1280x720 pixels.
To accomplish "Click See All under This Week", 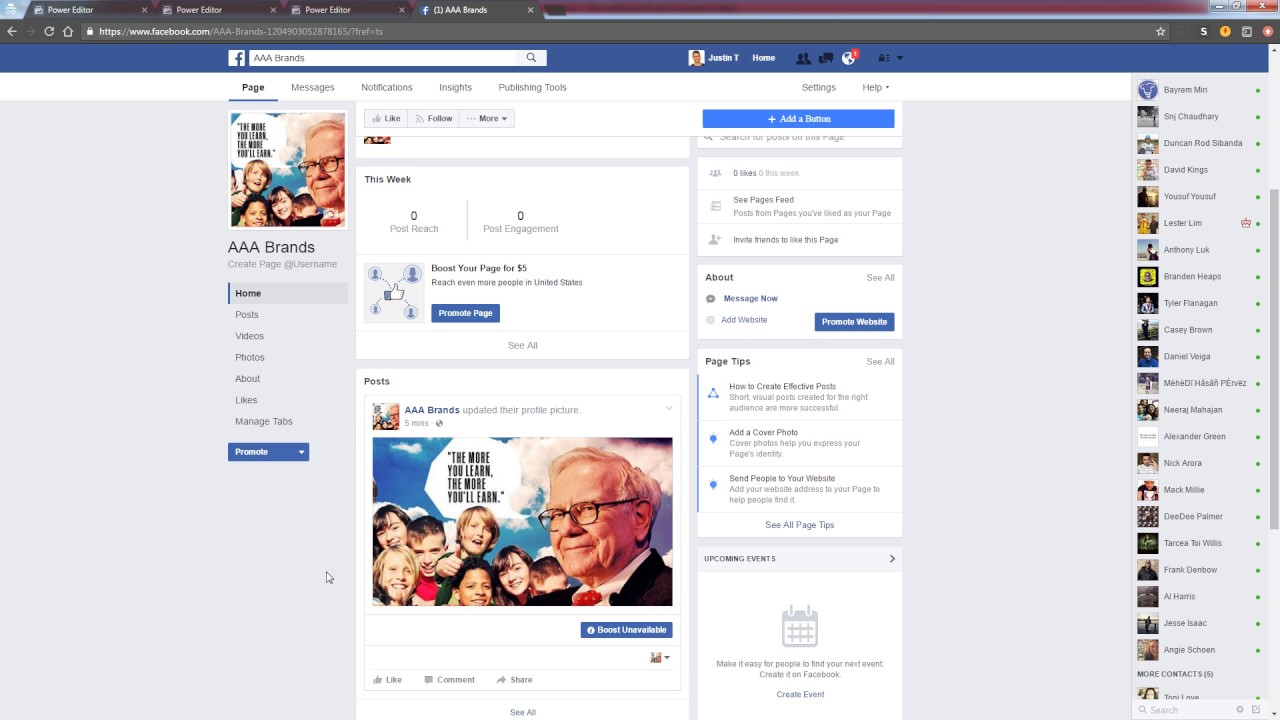I will [523, 346].
